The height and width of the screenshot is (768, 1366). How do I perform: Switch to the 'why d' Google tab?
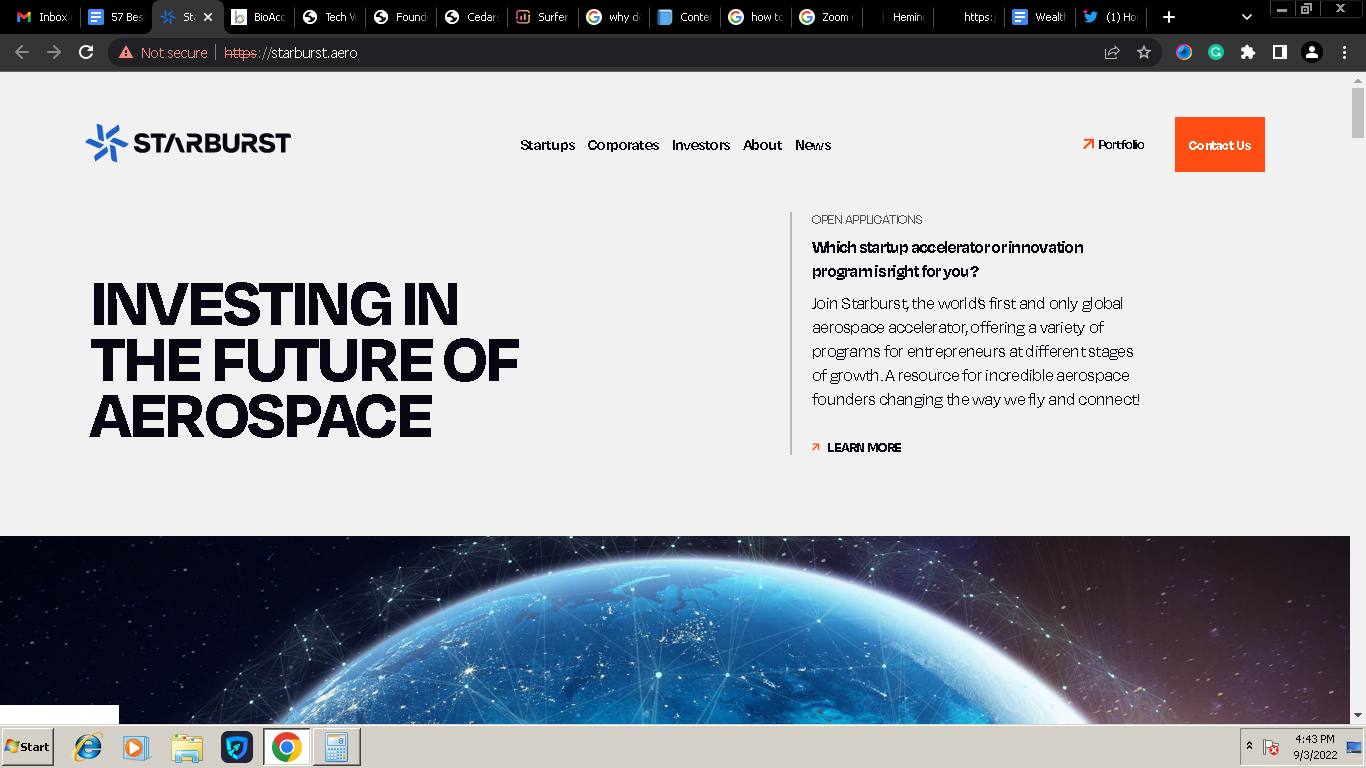(x=614, y=17)
